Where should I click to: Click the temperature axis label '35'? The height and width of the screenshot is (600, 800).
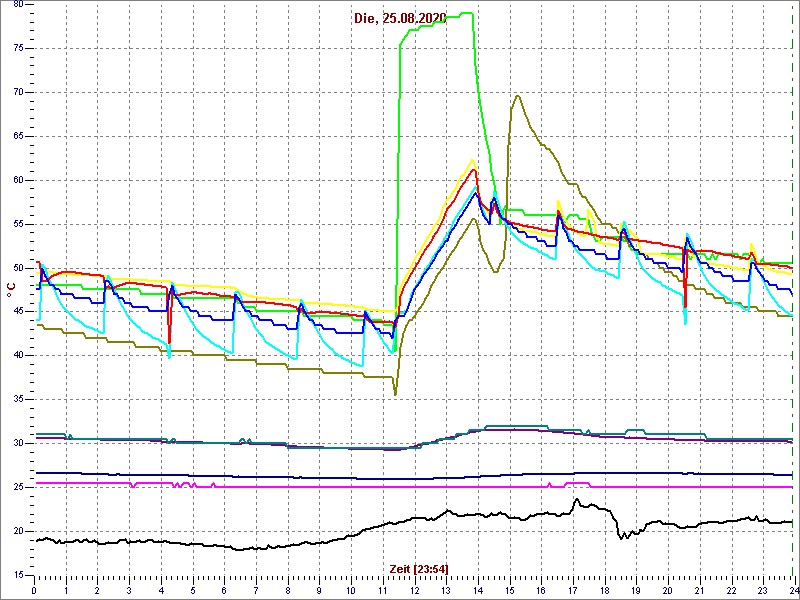[x=17, y=399]
